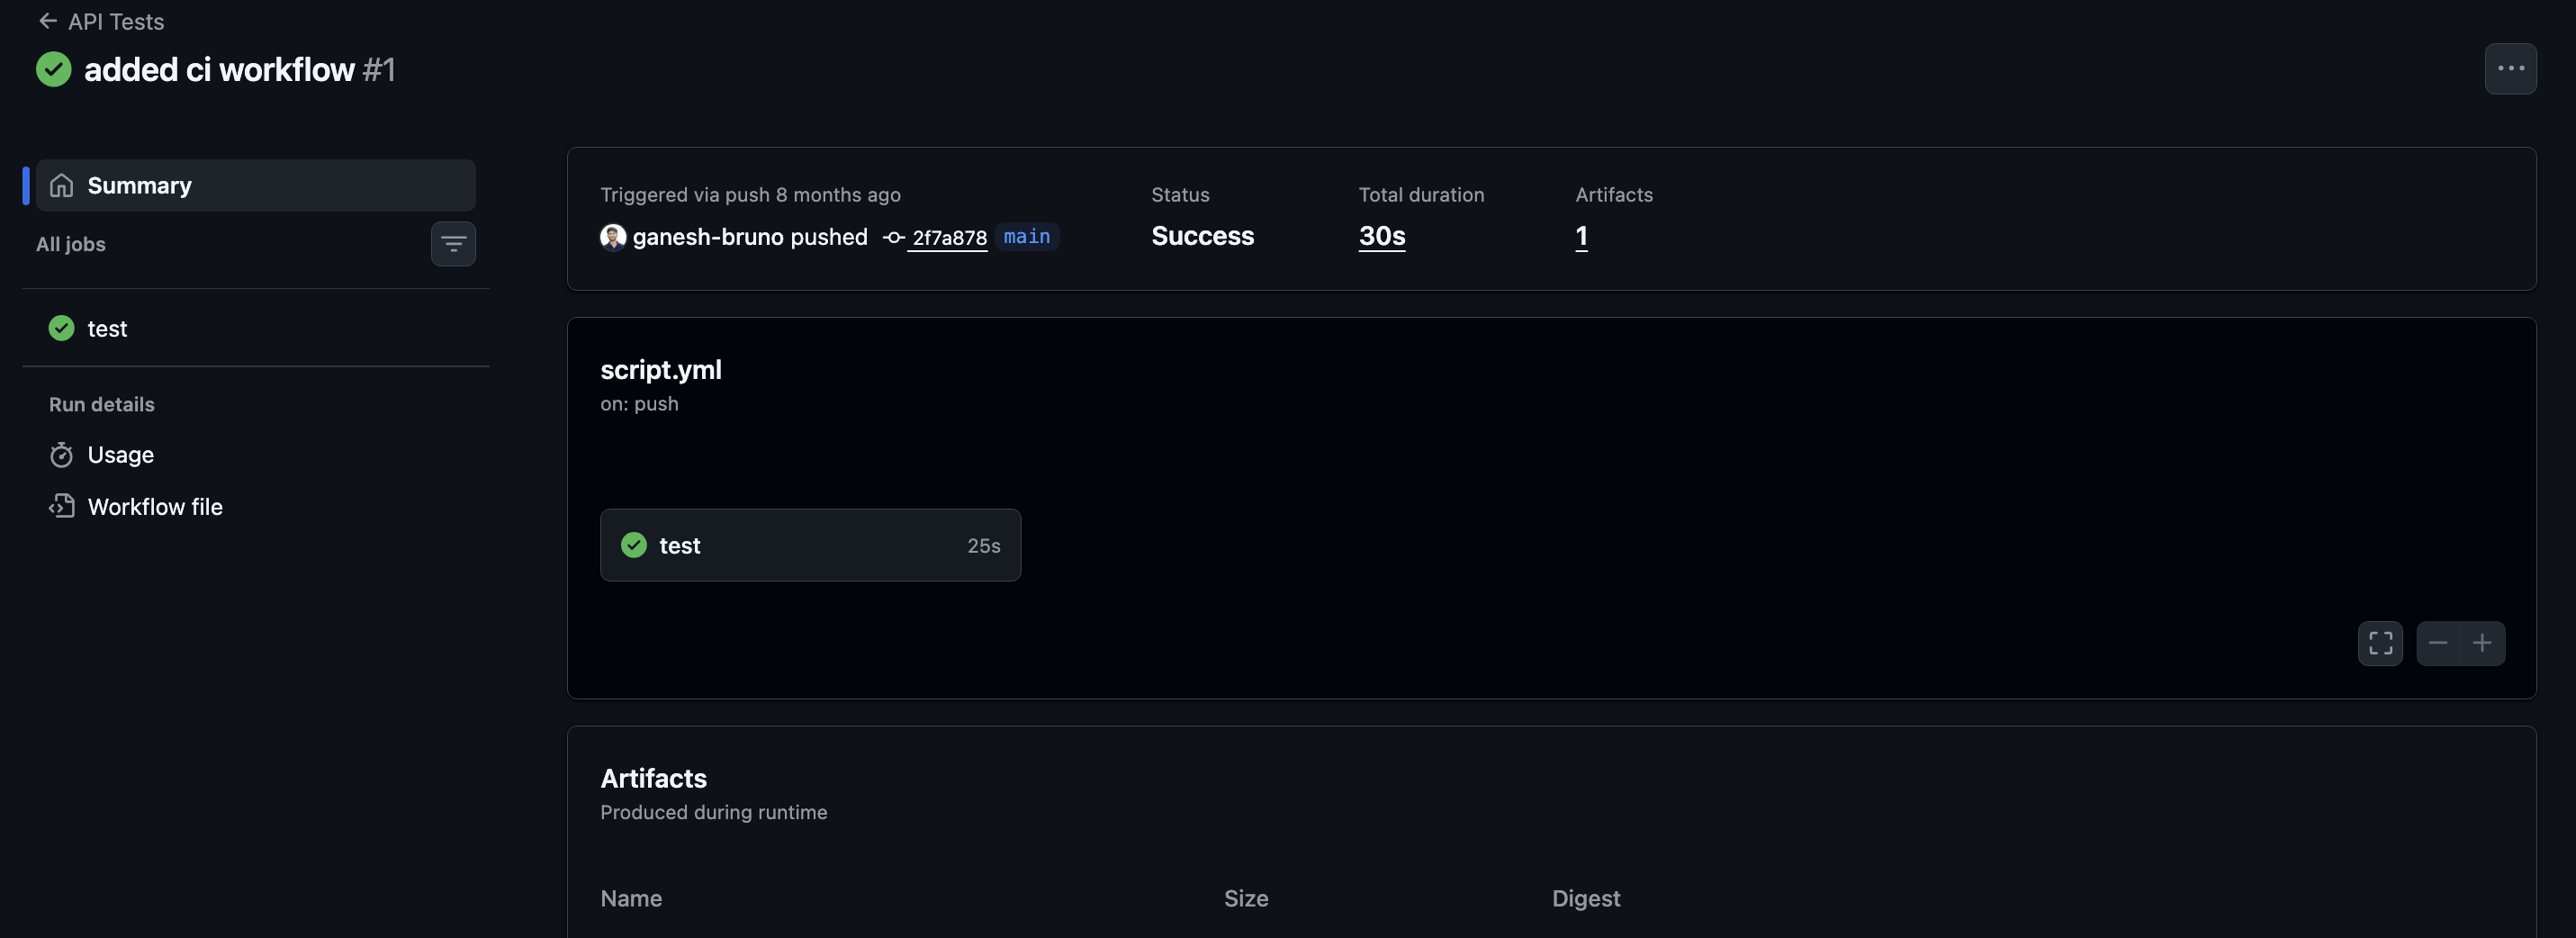
Task: Click the 30s total duration link
Action: [x=1381, y=236]
